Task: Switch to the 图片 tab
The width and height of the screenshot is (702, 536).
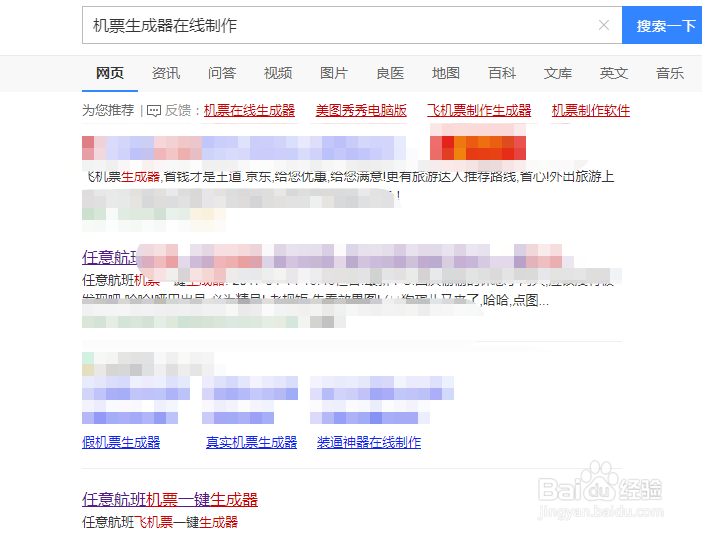Action: coord(334,73)
